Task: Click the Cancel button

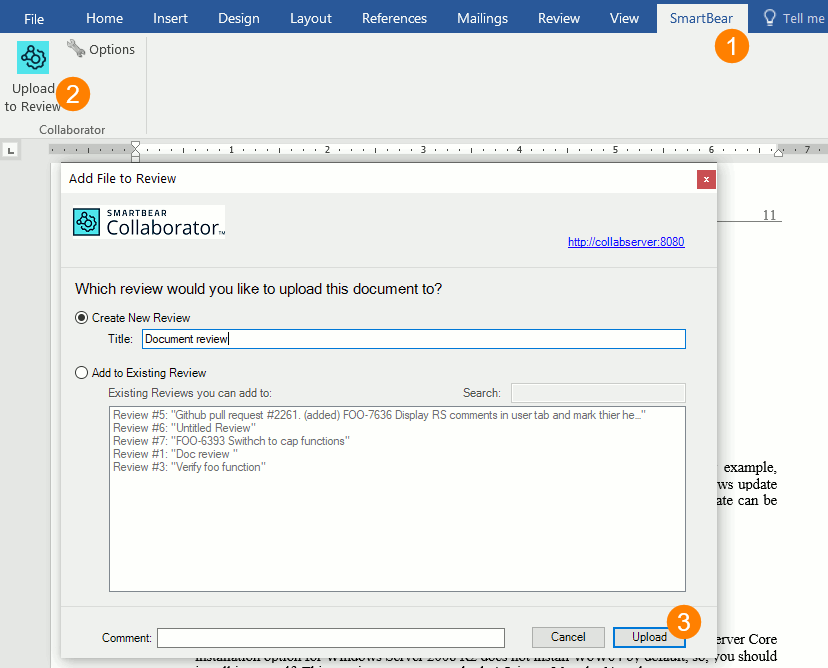Action: tap(568, 637)
